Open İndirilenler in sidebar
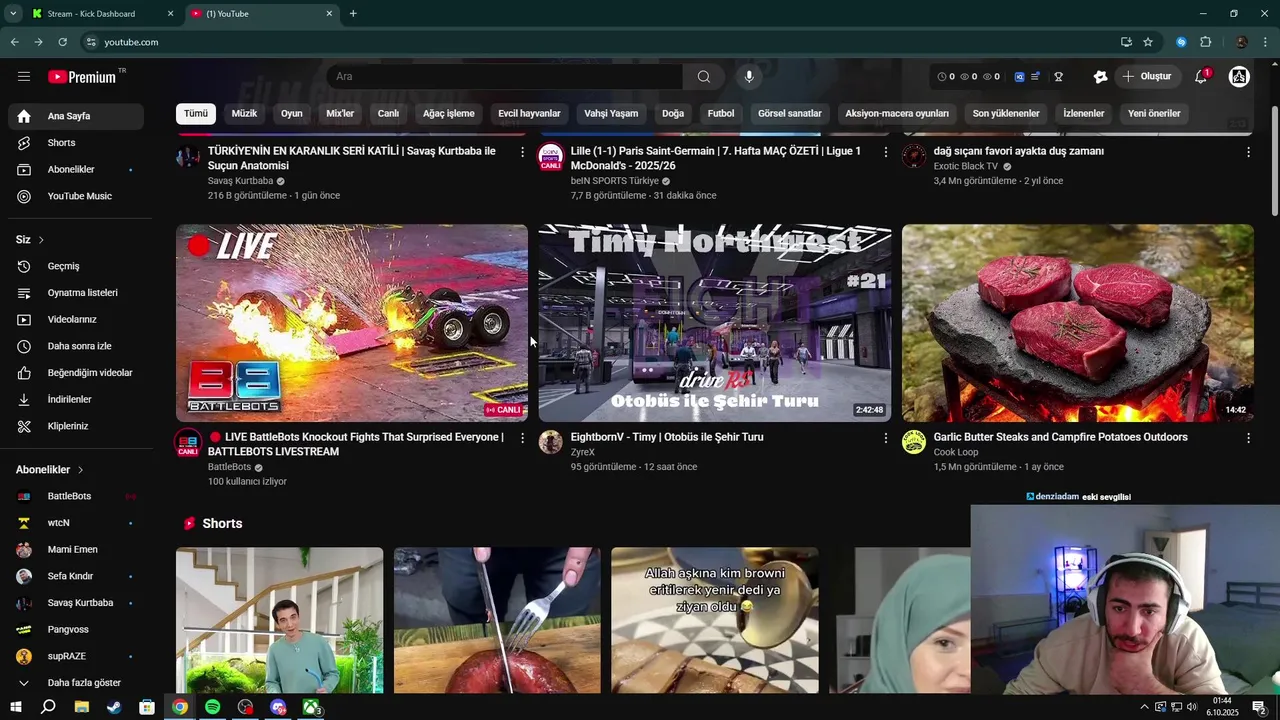The image size is (1280, 720). click(x=76, y=399)
